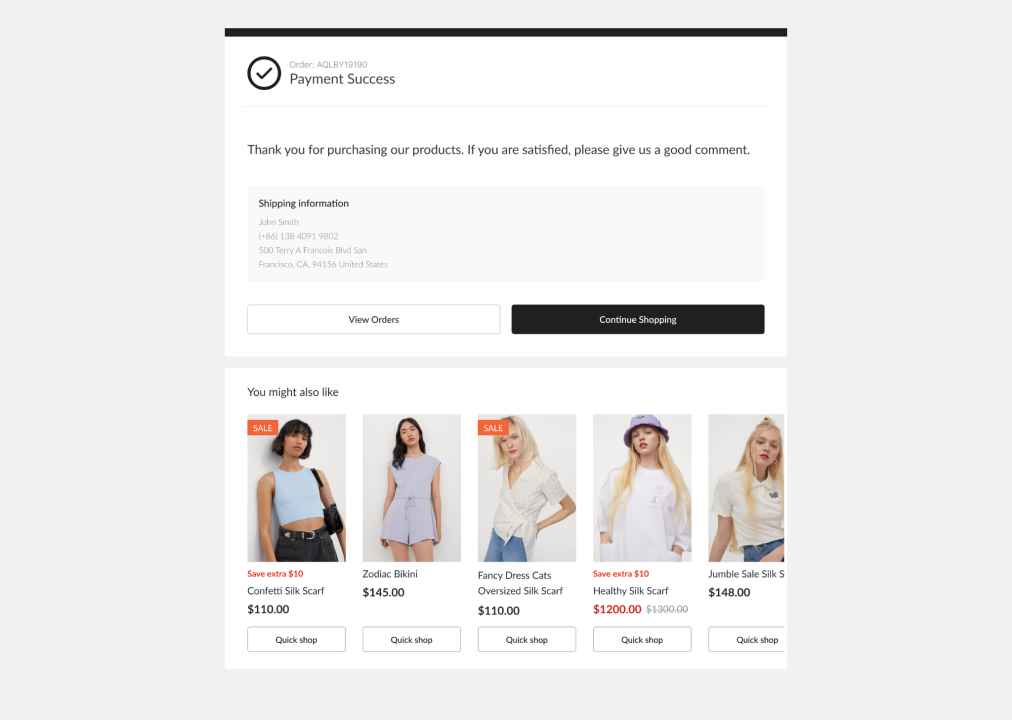Click the Save extra $10 label on Healthy Scarf
Viewport: 1012px width, 720px height.
[x=621, y=574]
